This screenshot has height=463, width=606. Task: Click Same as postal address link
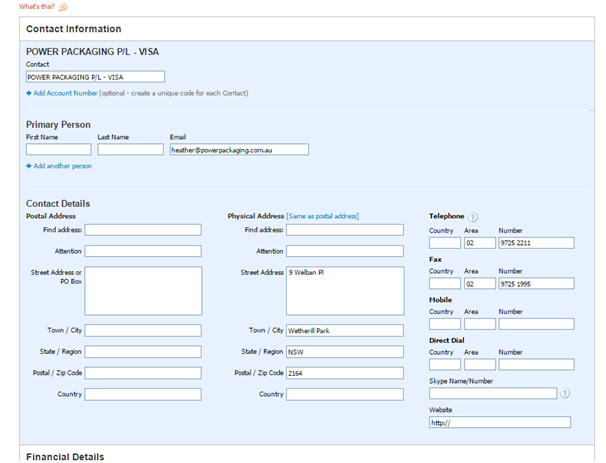[x=322, y=216]
